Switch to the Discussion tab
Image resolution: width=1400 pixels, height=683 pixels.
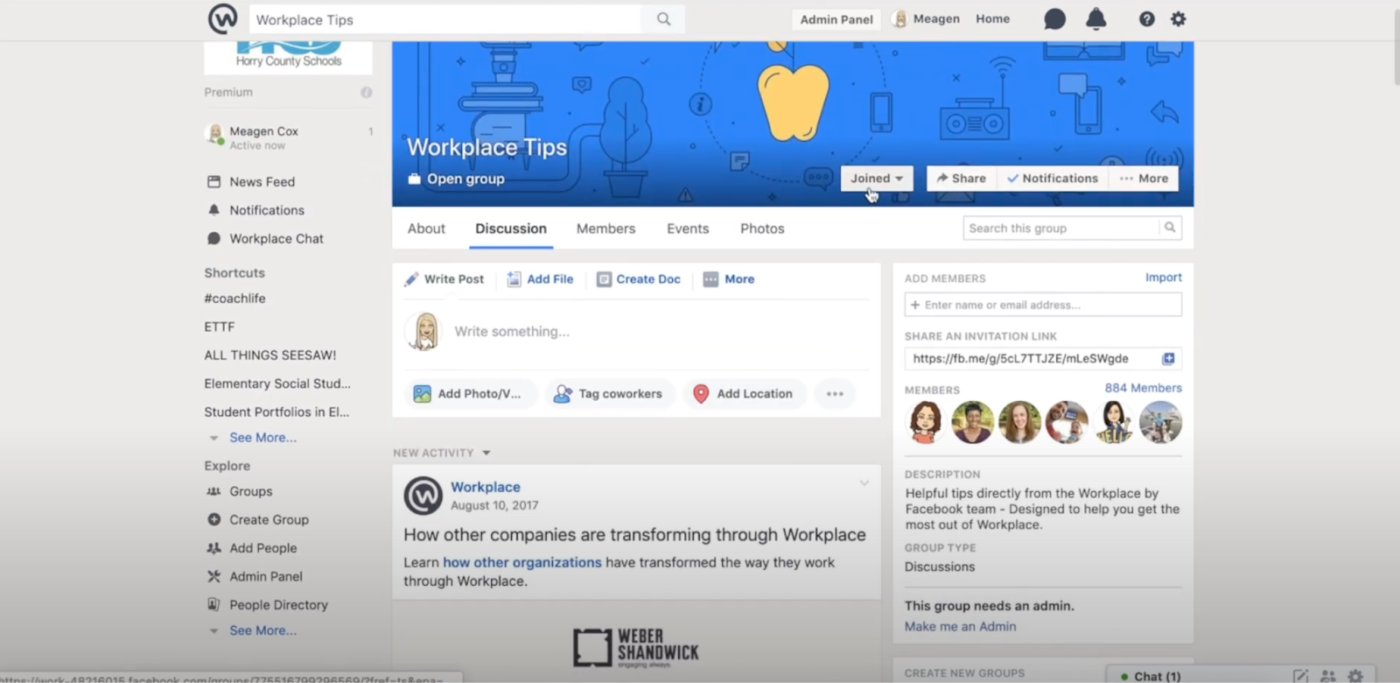pos(511,229)
